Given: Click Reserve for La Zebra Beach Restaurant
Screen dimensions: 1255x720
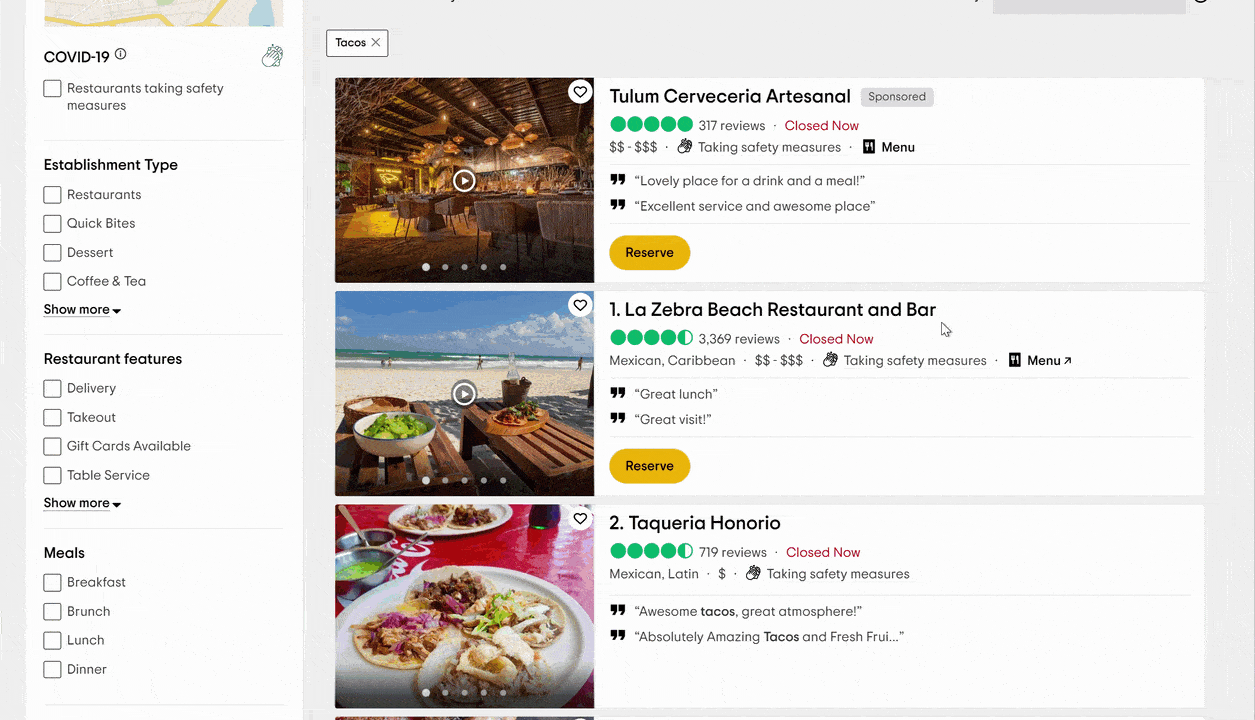Looking at the screenshot, I should click(649, 466).
